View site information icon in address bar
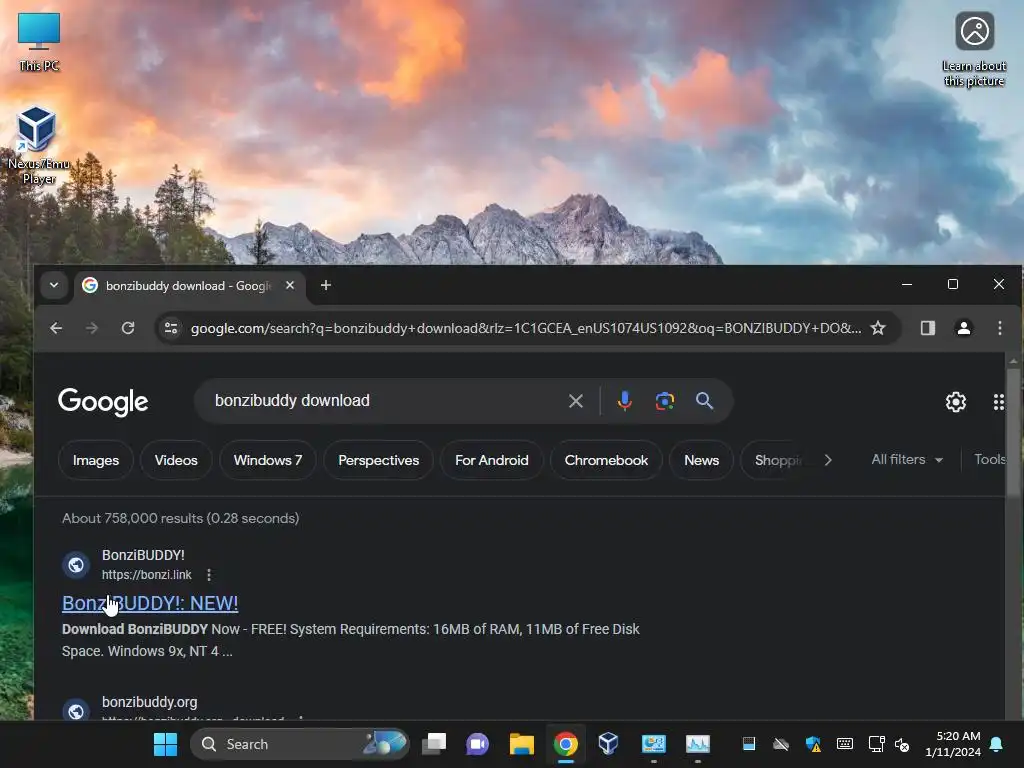 (171, 328)
